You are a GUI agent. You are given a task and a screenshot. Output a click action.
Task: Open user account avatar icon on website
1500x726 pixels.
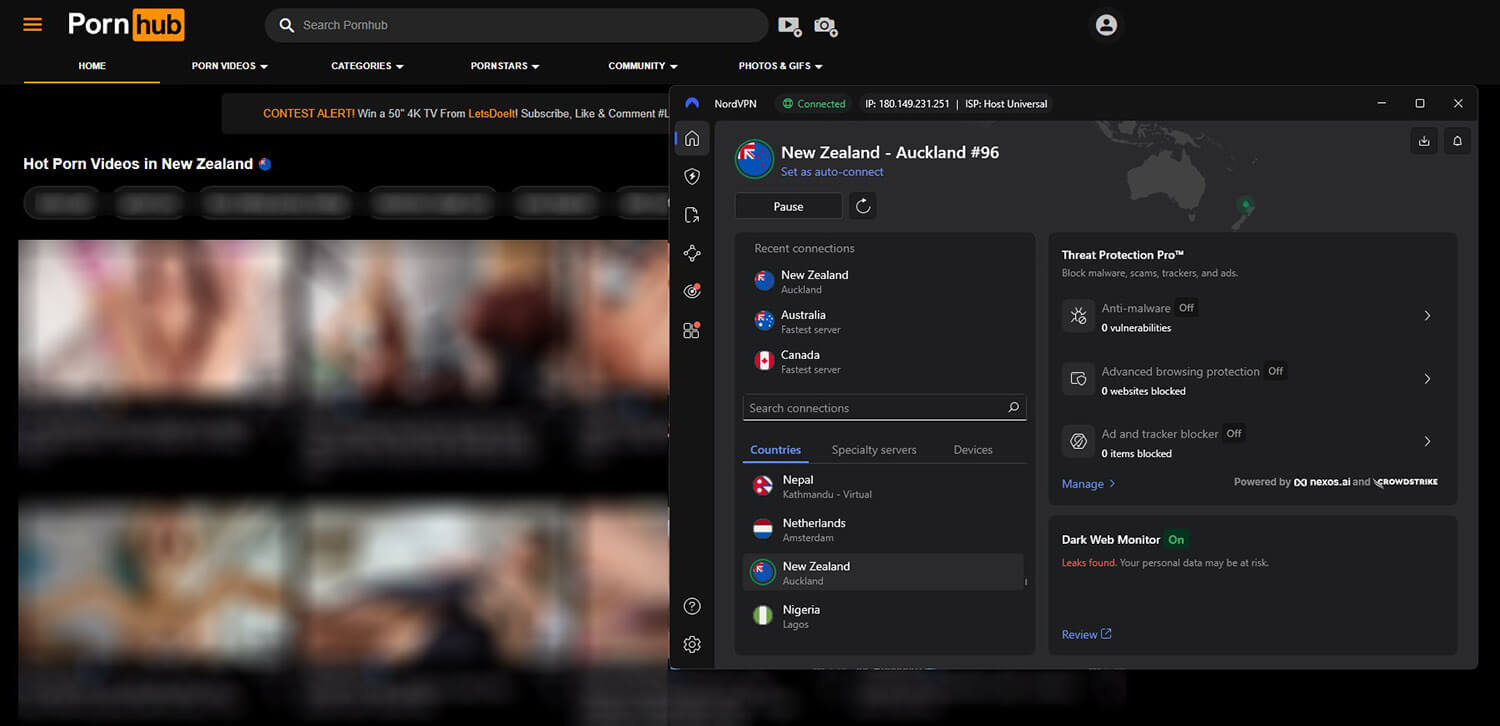1106,25
